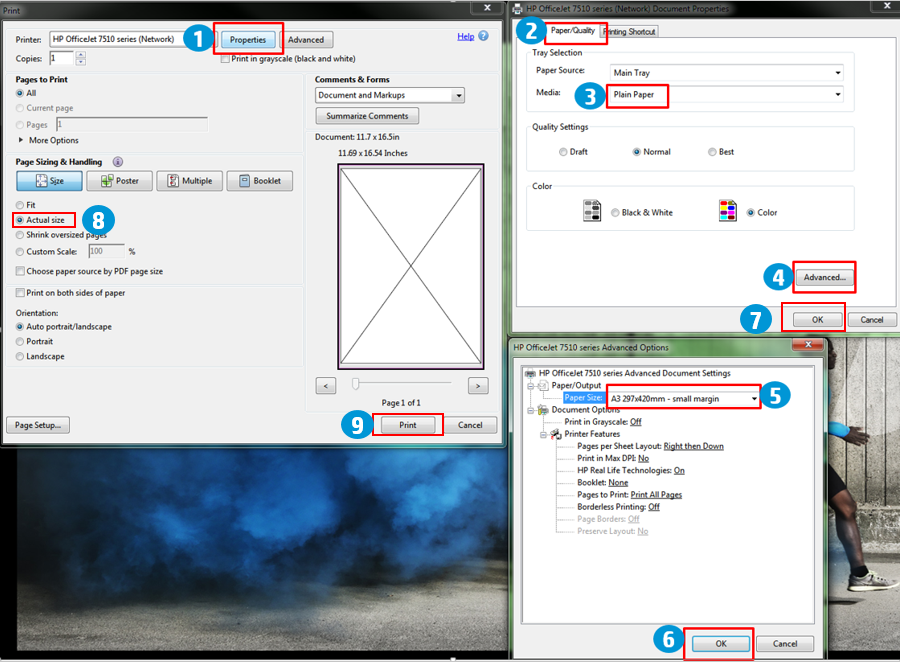Click the Help question mark icon

[x=483, y=36]
